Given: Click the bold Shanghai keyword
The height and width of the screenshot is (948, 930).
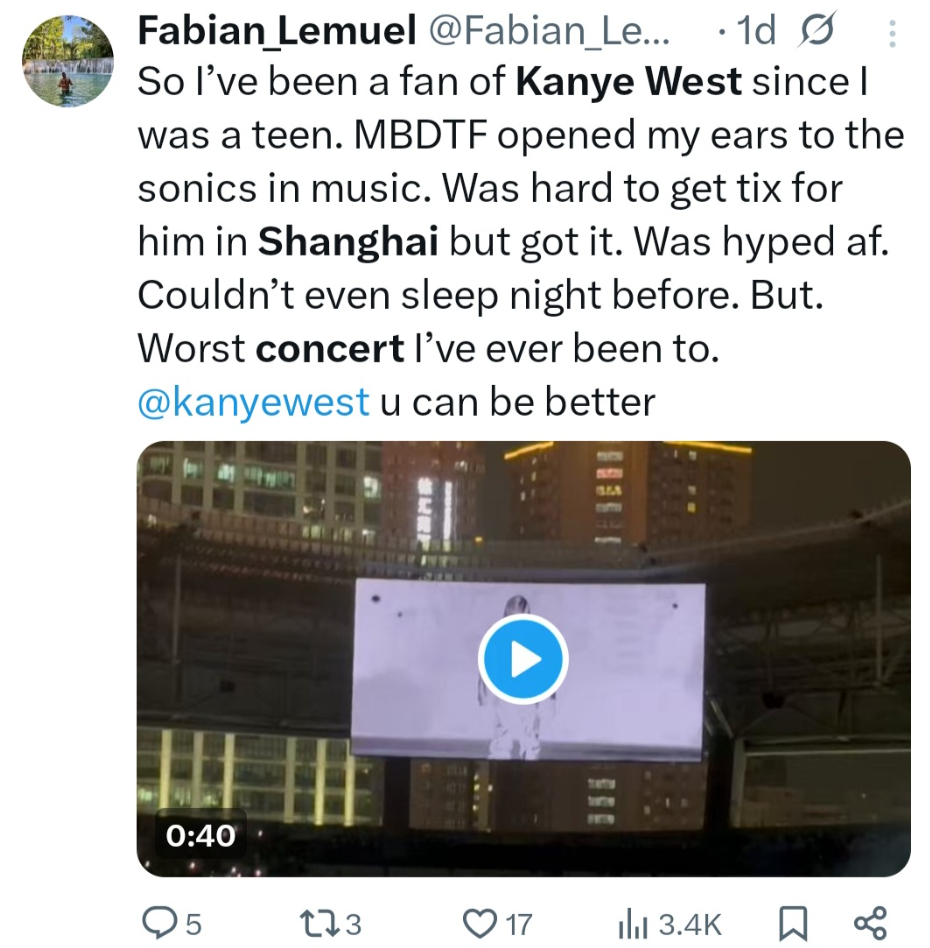Looking at the screenshot, I should pos(349,241).
